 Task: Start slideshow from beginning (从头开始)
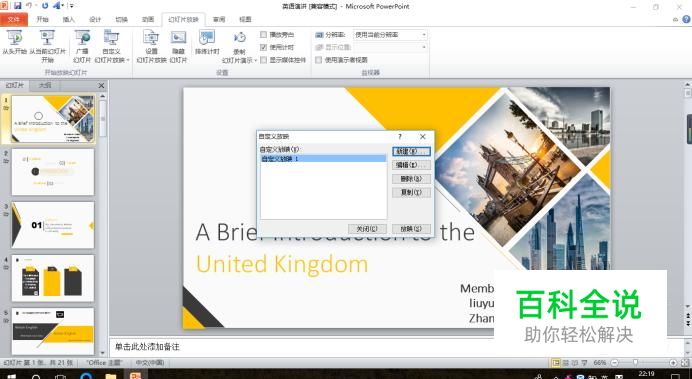[14, 42]
